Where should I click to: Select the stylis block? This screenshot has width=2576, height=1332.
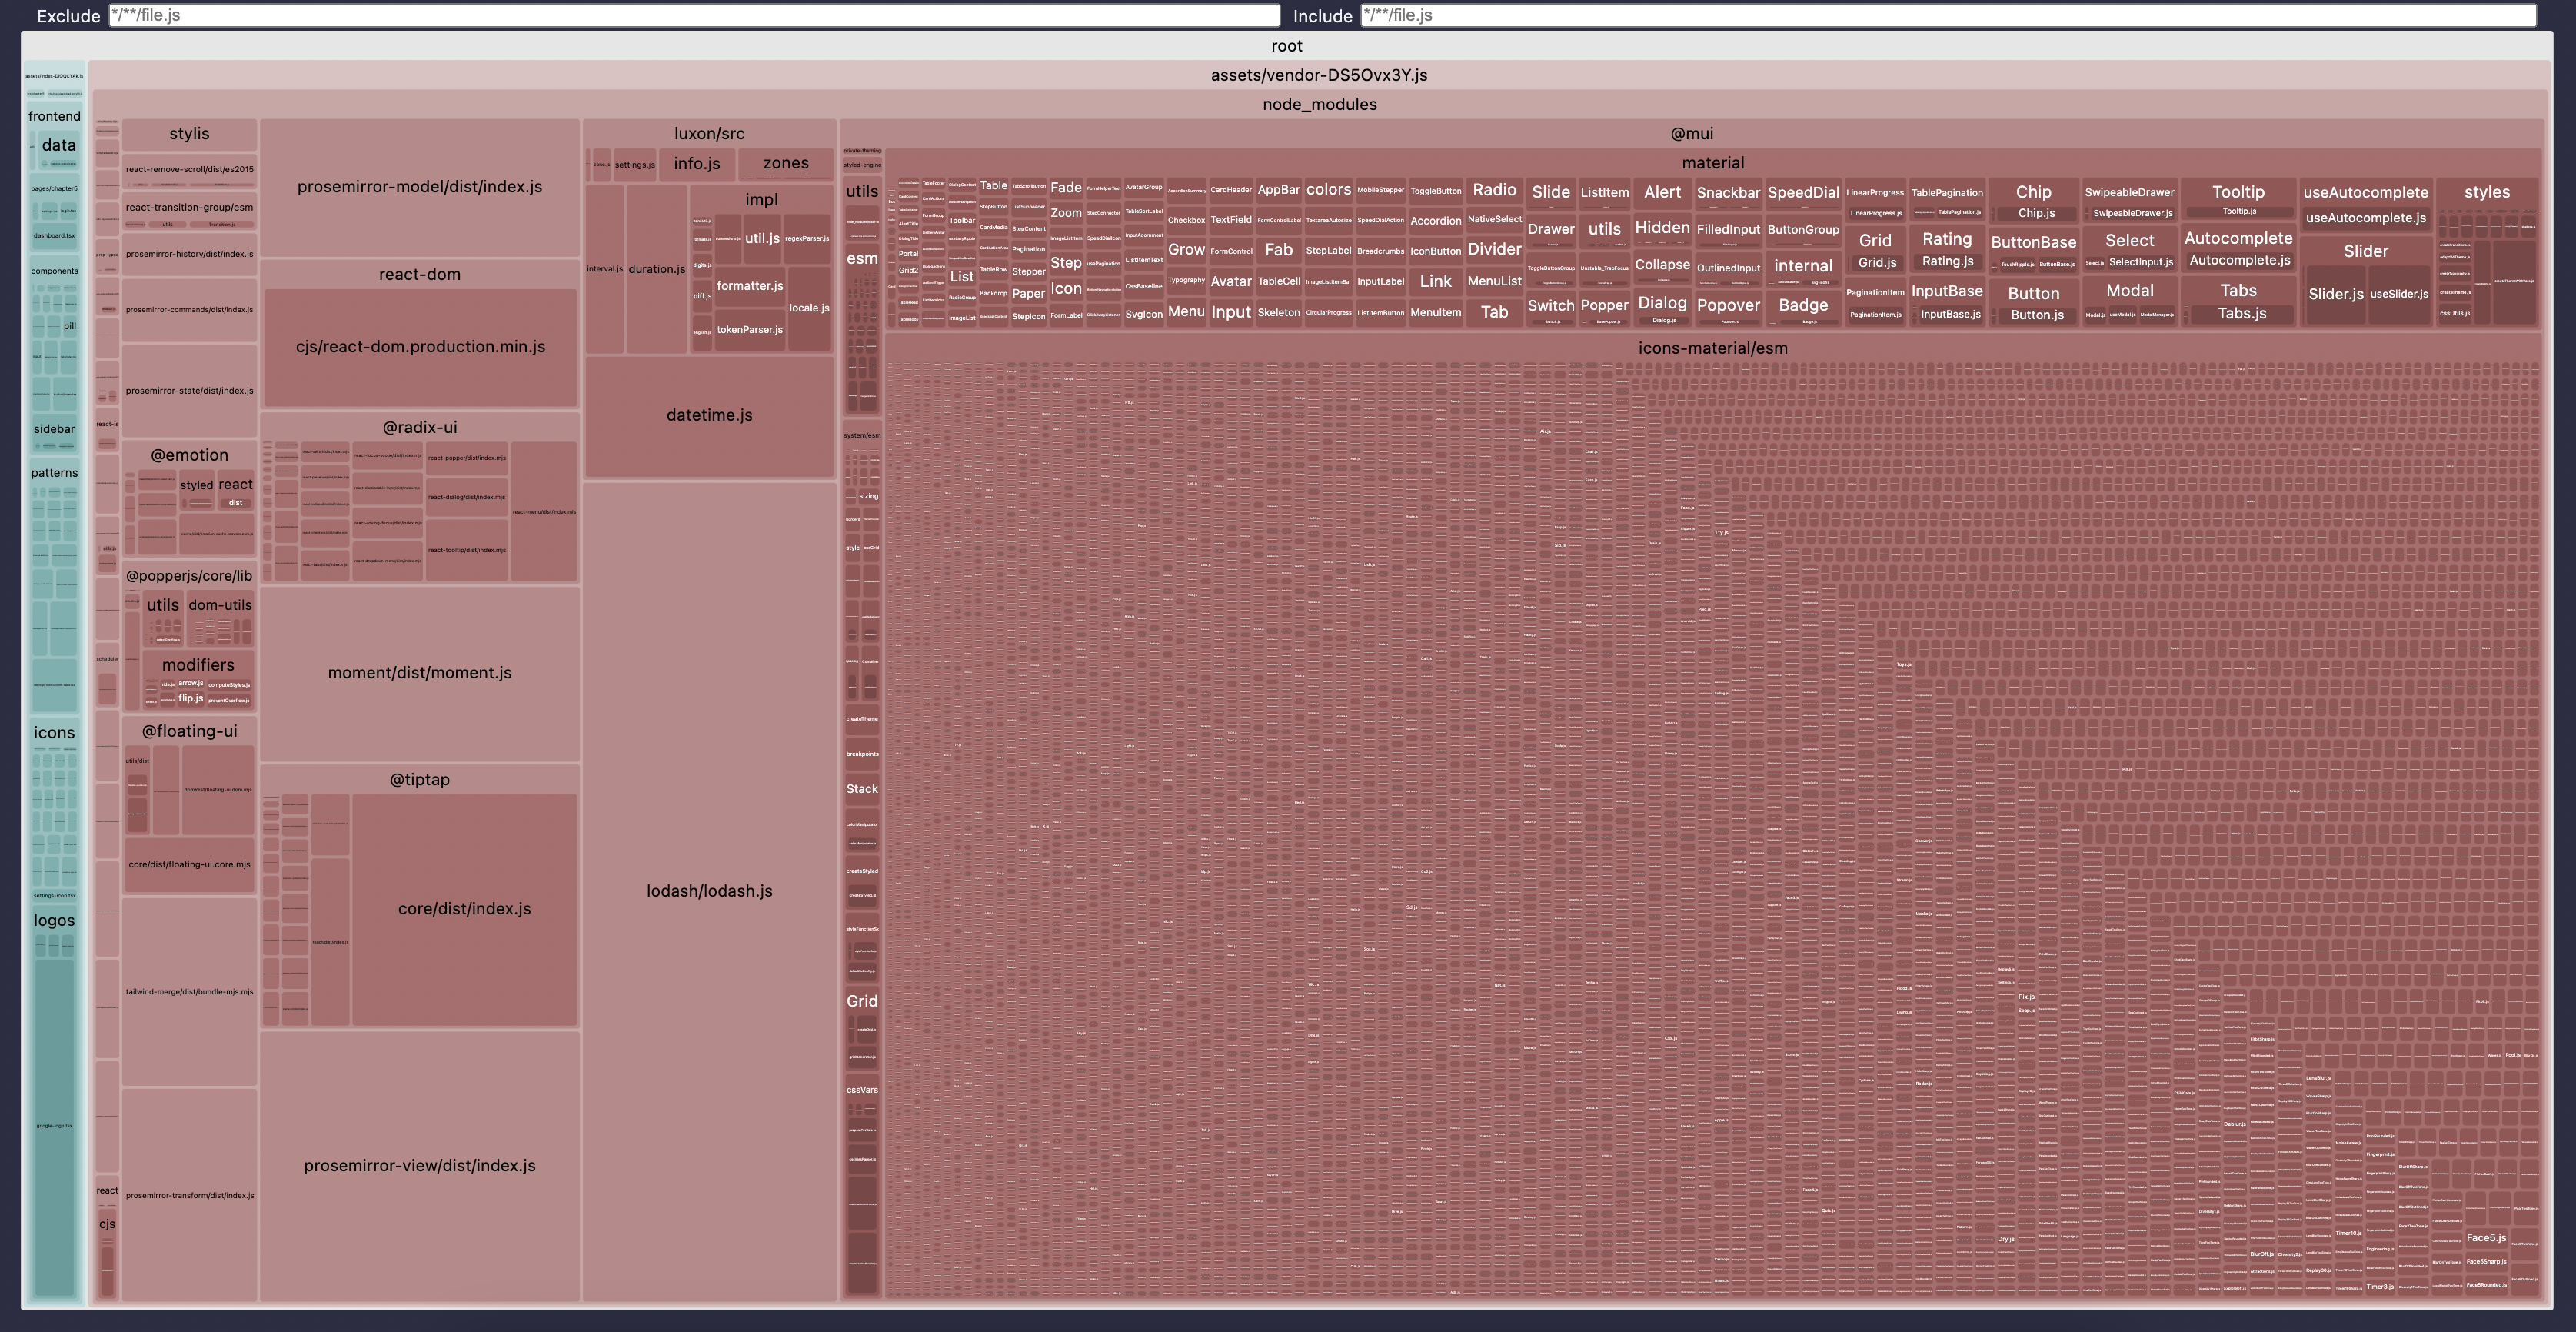click(189, 133)
